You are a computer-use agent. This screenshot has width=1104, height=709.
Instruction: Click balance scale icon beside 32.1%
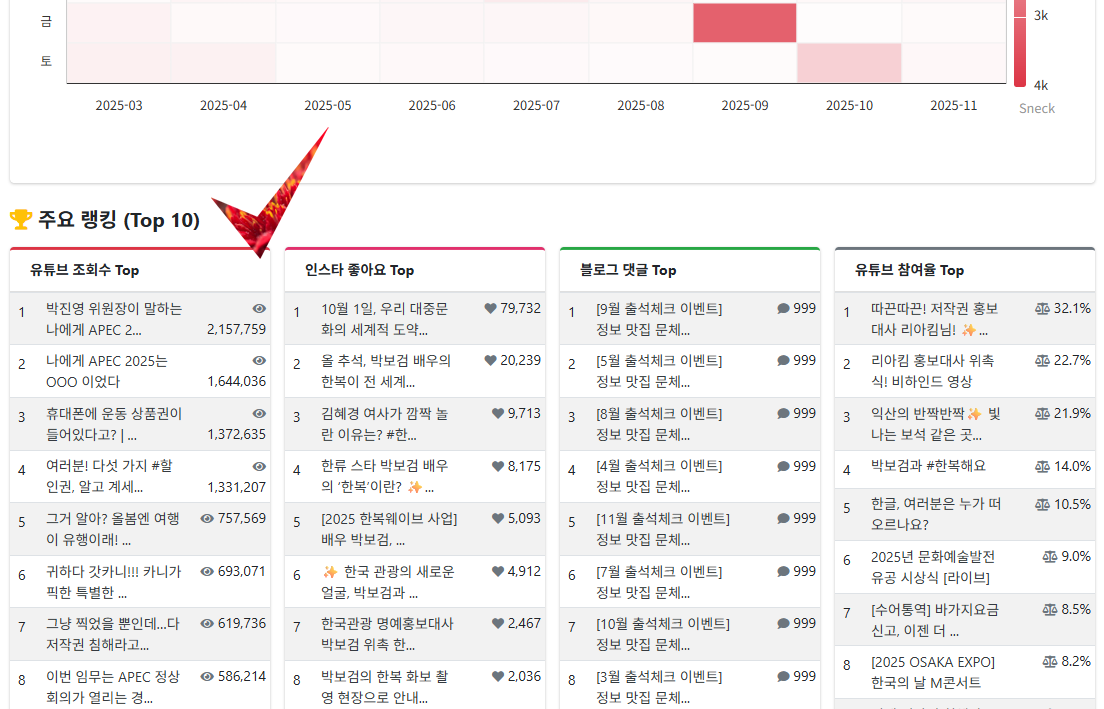[x=1042, y=309]
